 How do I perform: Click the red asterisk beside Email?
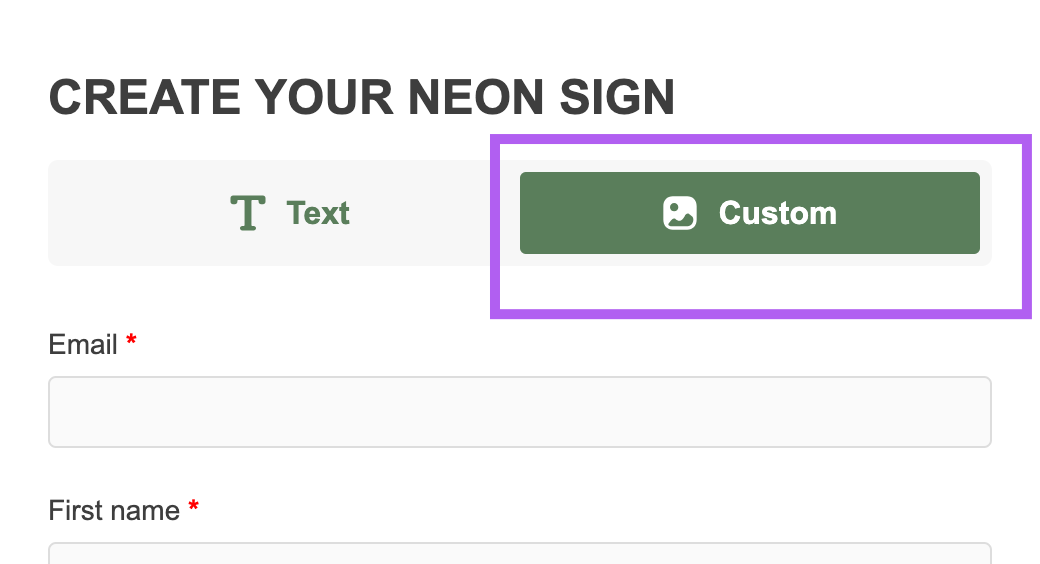pos(131,342)
